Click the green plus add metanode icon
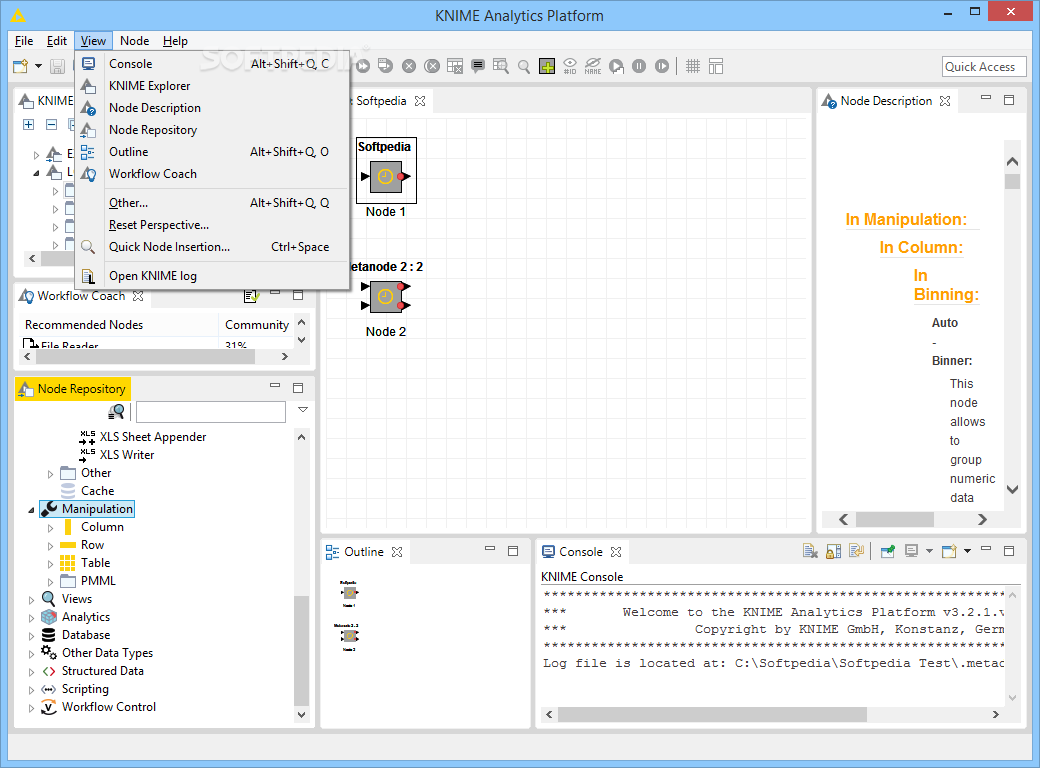The image size is (1040, 768). (547, 66)
